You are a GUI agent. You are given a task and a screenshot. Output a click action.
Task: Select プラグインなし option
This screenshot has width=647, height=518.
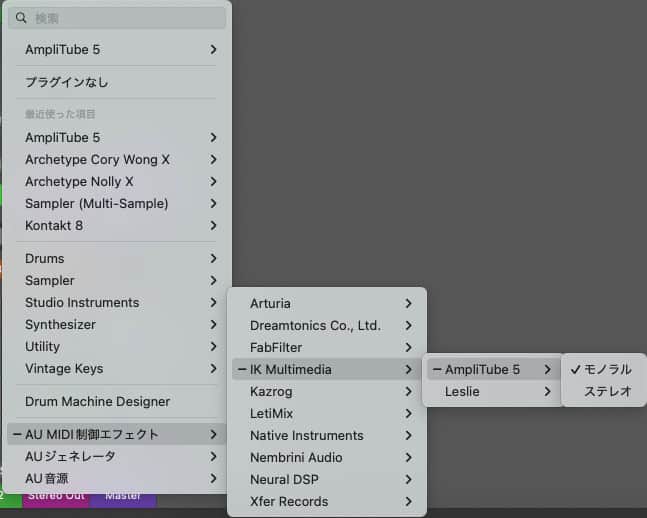pyautogui.click(x=117, y=82)
